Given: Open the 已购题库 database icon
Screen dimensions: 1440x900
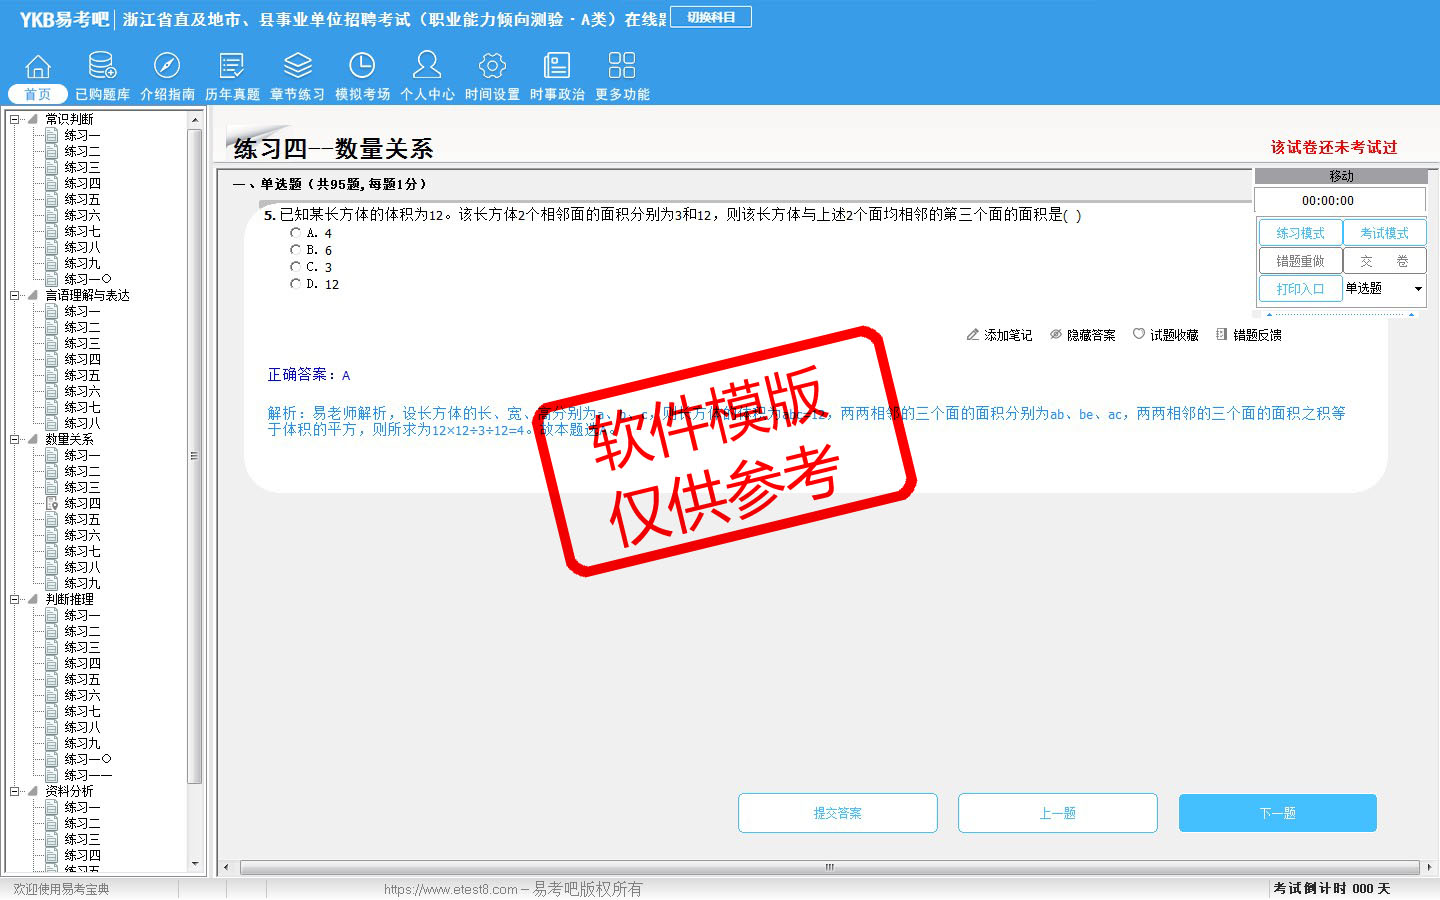Looking at the screenshot, I should 102,66.
